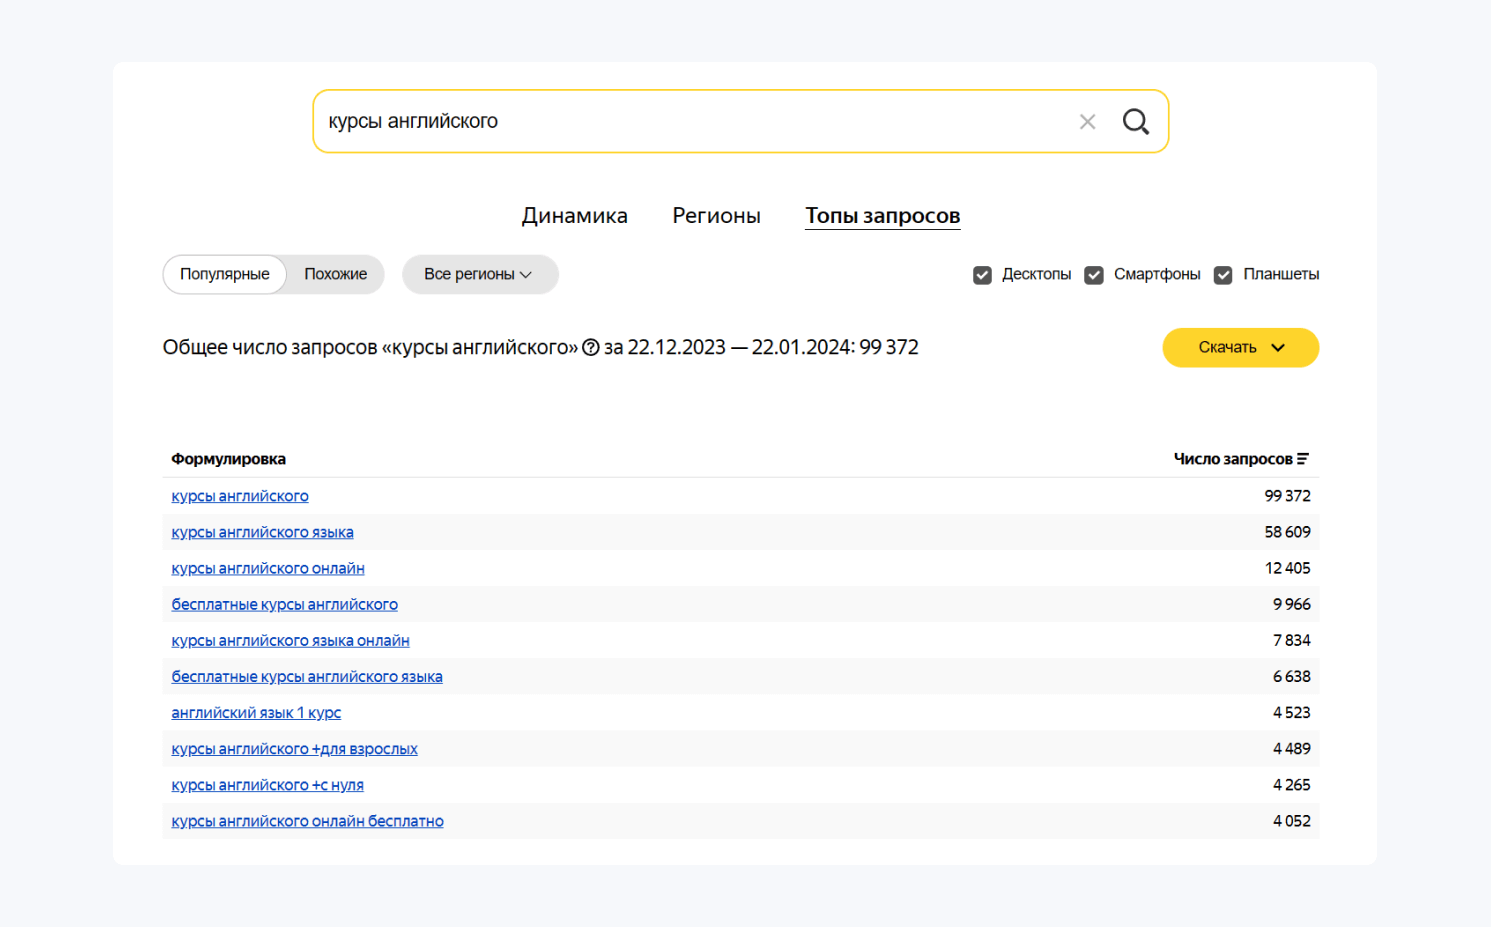This screenshot has width=1491, height=927.
Task: Click the Общее число запросов summary text
Action: 540,347
